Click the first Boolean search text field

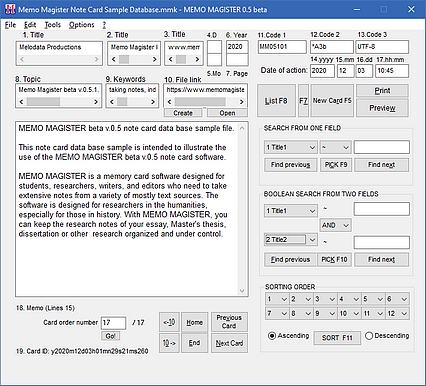pos(382,209)
